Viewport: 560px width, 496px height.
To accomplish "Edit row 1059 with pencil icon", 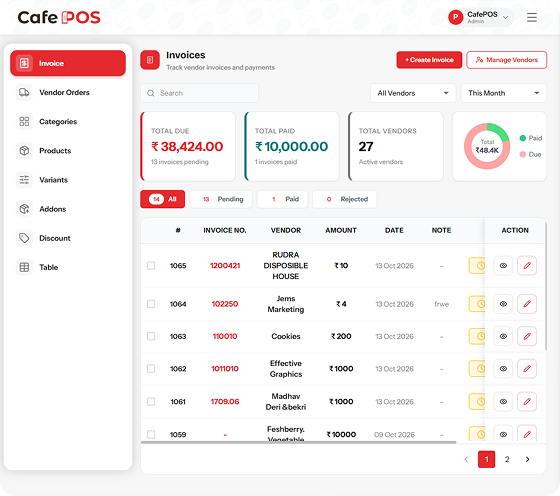I will [527, 434].
